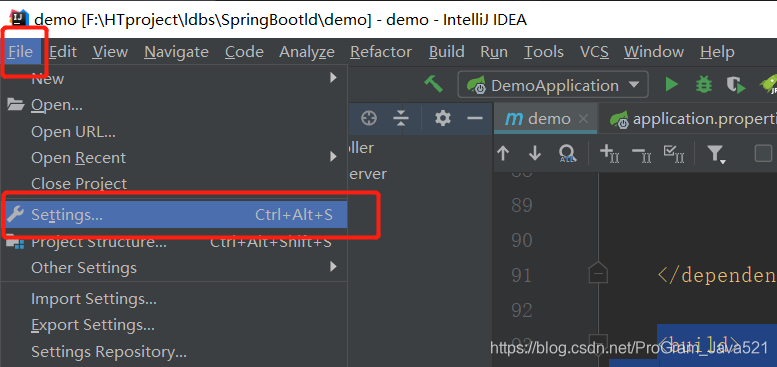The height and width of the screenshot is (367, 777).
Task: Click line number 92 in gutter
Action: coord(522,311)
